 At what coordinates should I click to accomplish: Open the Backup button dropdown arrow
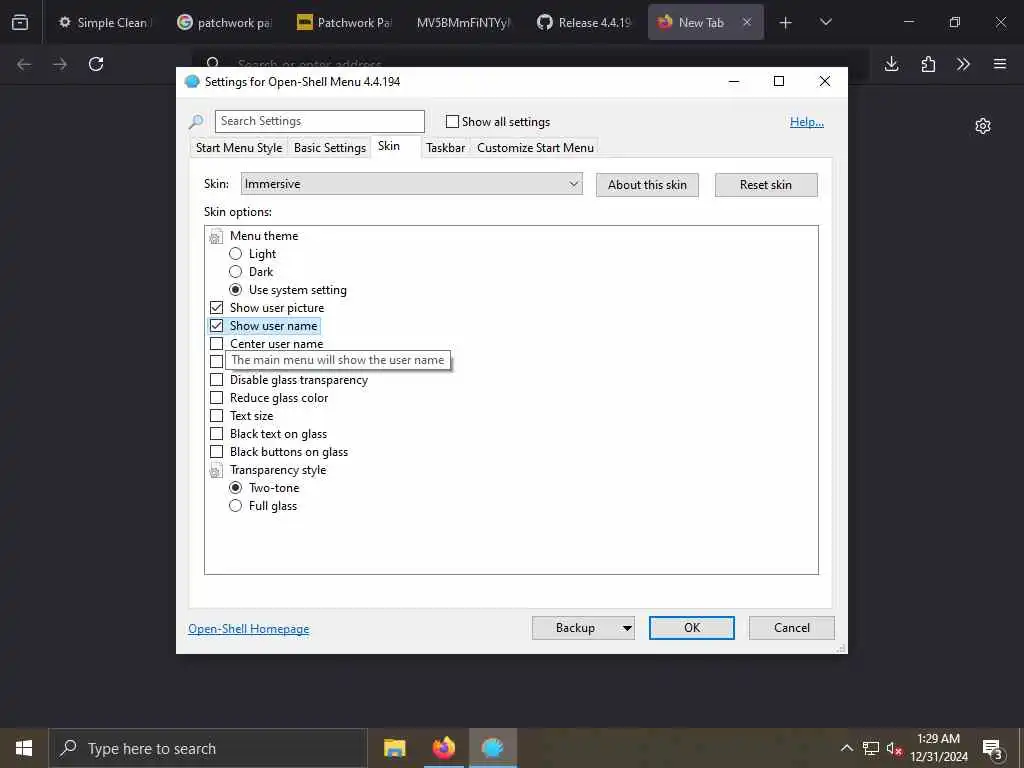pos(627,628)
